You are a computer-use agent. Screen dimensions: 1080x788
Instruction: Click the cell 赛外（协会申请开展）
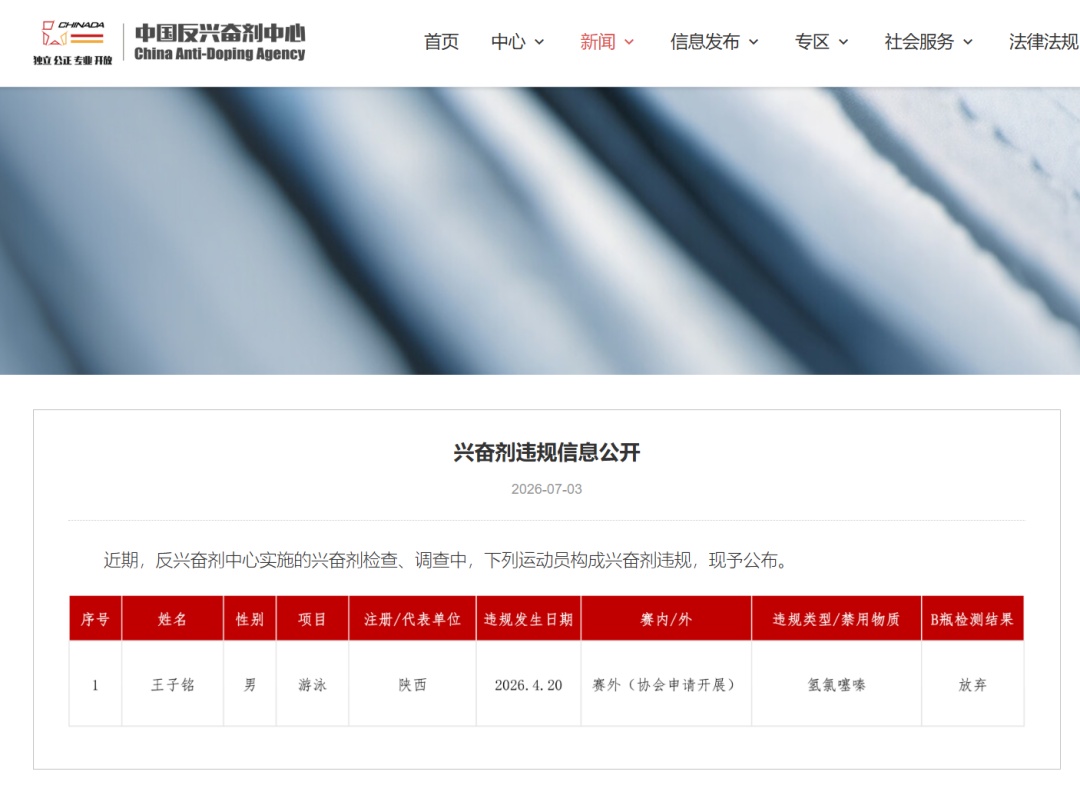(666, 685)
